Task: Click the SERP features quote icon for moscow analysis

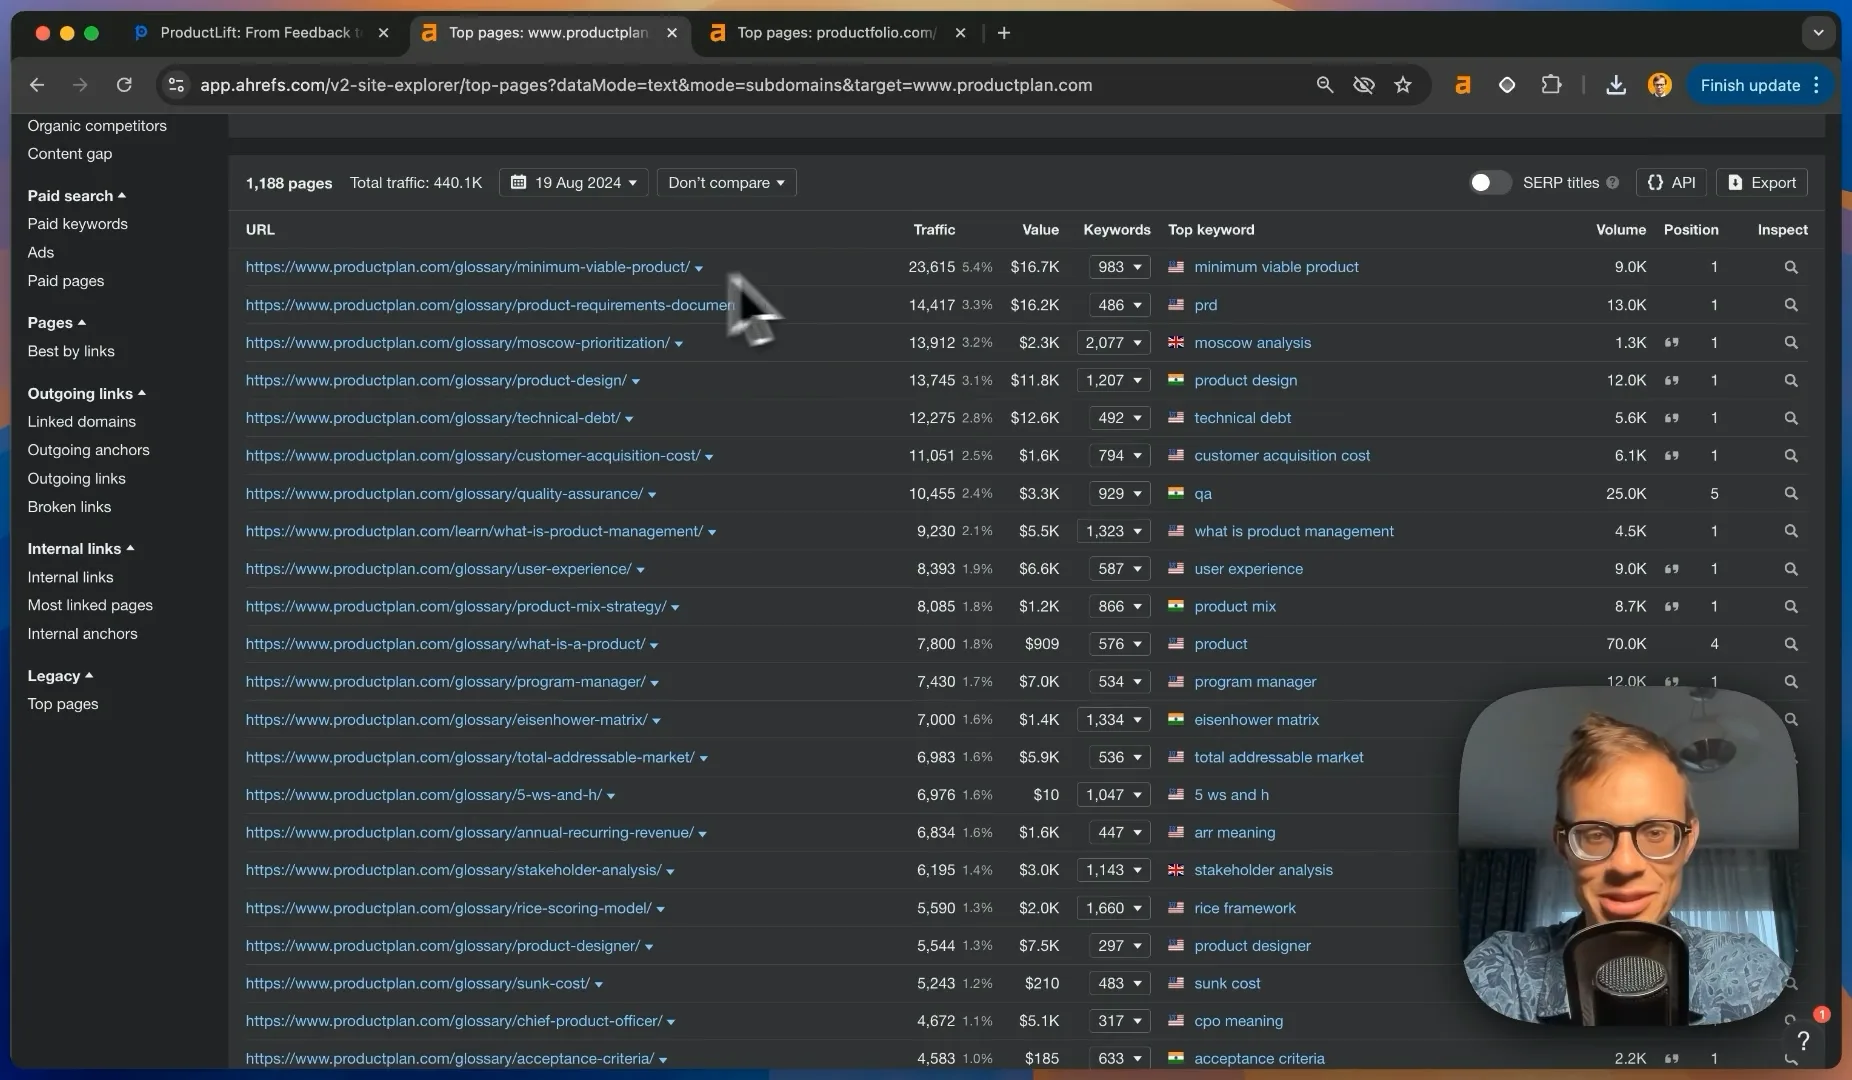Action: point(1671,342)
